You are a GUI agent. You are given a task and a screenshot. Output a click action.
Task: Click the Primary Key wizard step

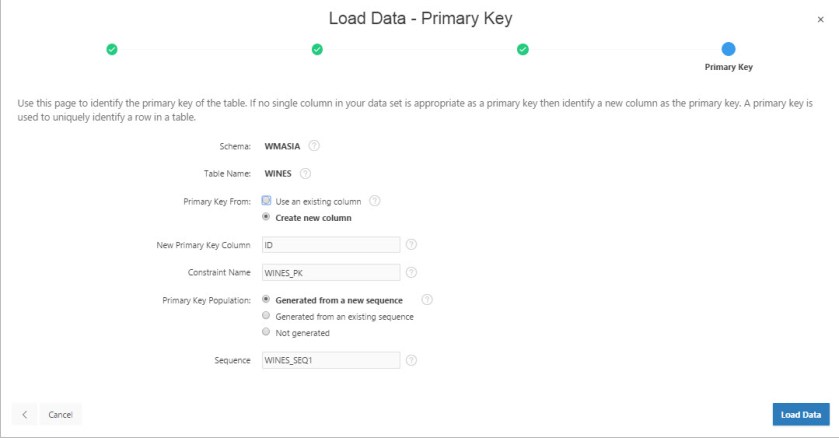[x=728, y=48]
